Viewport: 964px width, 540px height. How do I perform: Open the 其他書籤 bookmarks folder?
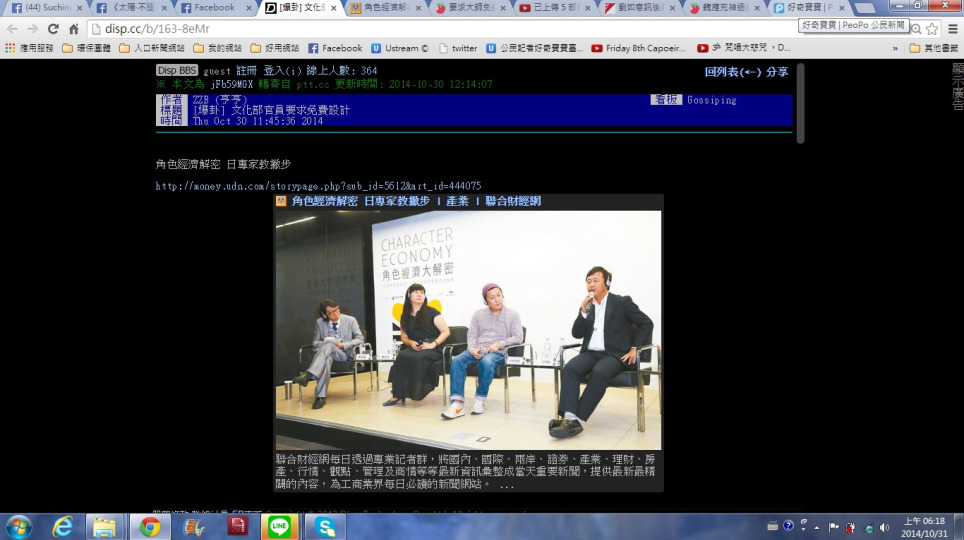coord(932,48)
